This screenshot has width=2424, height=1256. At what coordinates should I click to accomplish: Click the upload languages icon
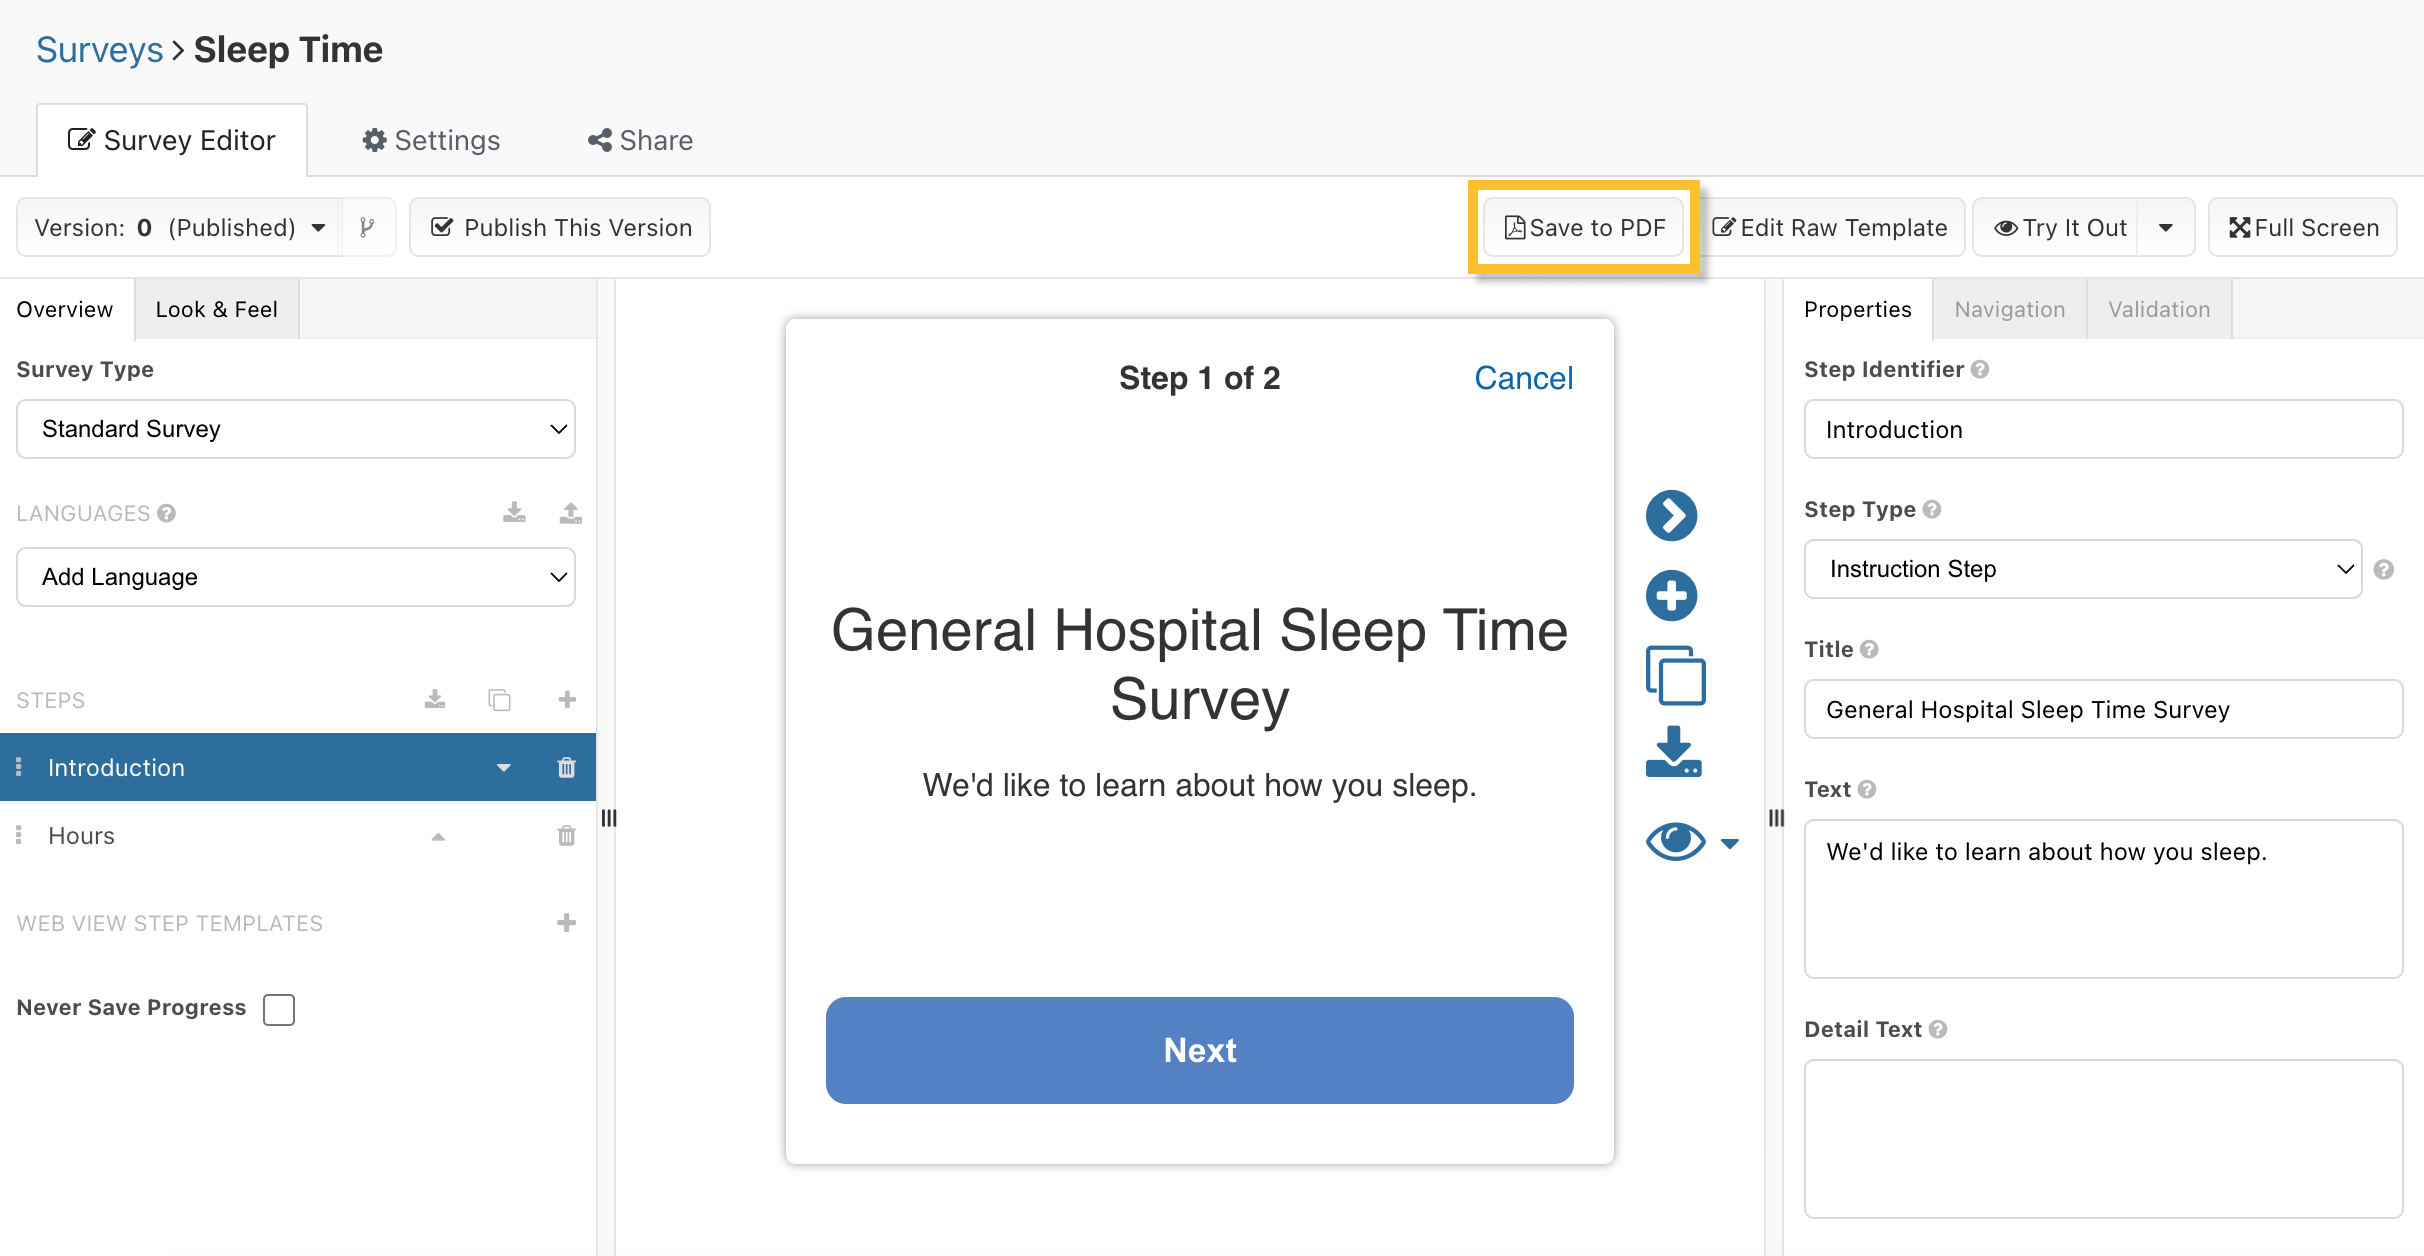570,513
